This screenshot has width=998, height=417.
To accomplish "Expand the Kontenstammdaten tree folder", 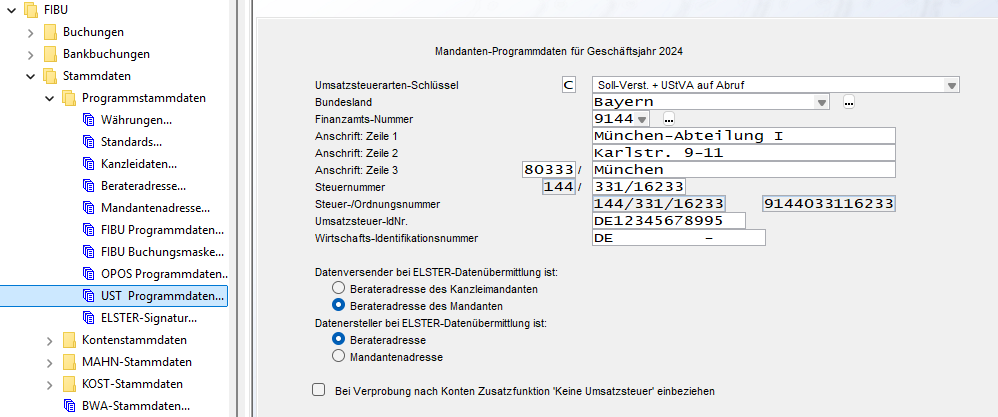I will click(x=50, y=340).
